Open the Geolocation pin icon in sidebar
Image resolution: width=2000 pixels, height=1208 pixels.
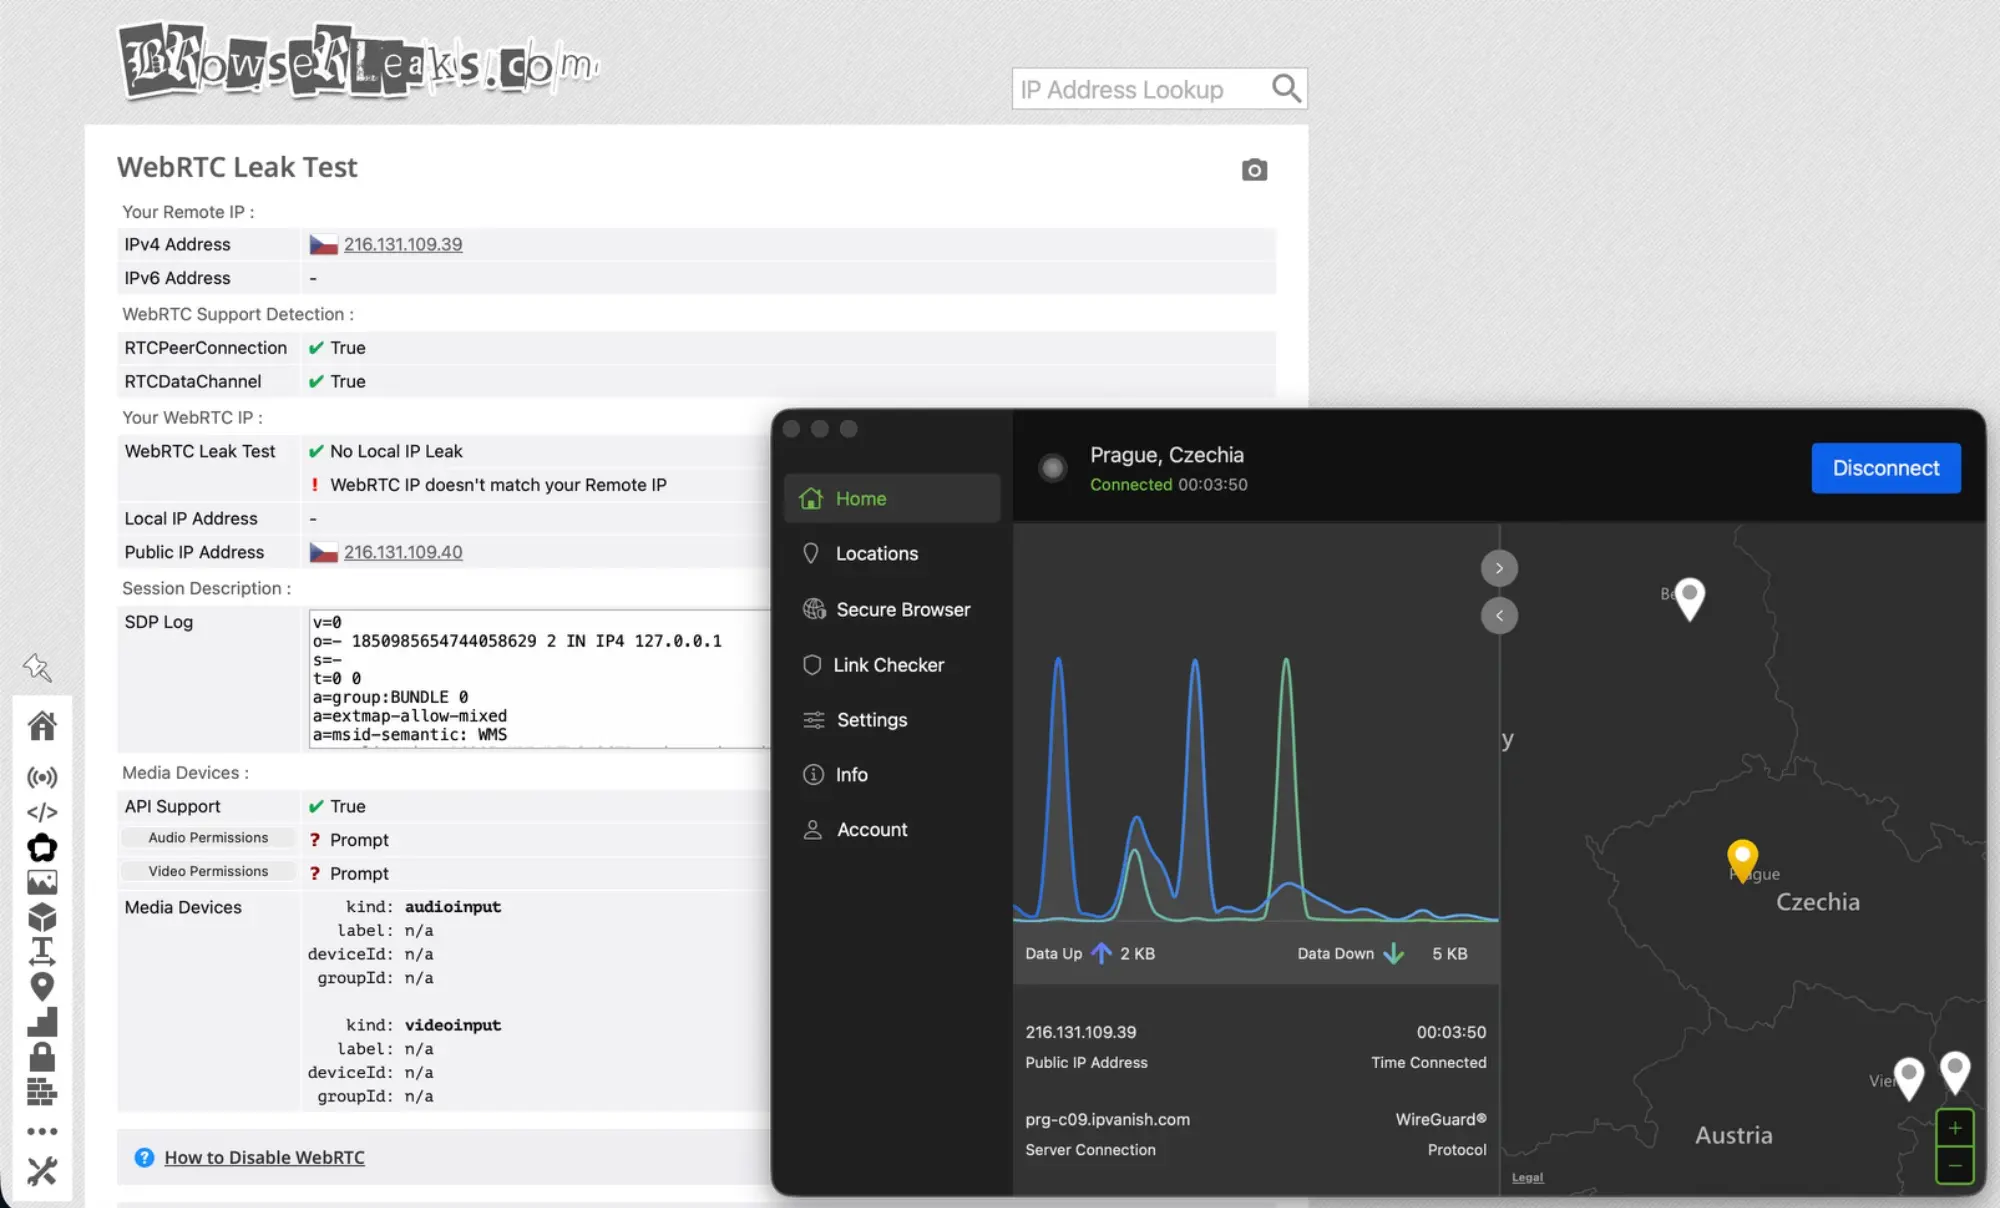coord(42,986)
